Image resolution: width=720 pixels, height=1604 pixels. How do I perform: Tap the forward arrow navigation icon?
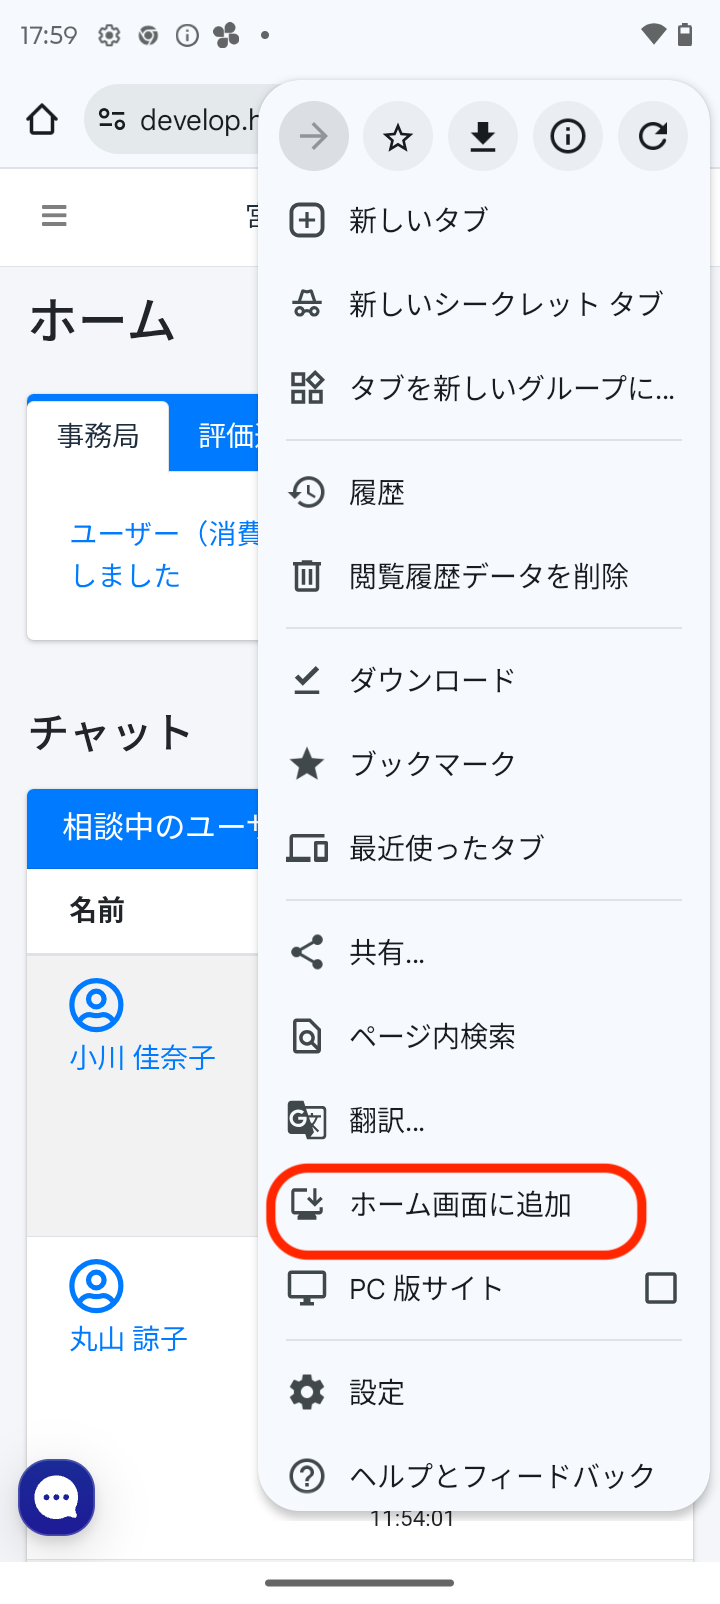click(x=314, y=136)
